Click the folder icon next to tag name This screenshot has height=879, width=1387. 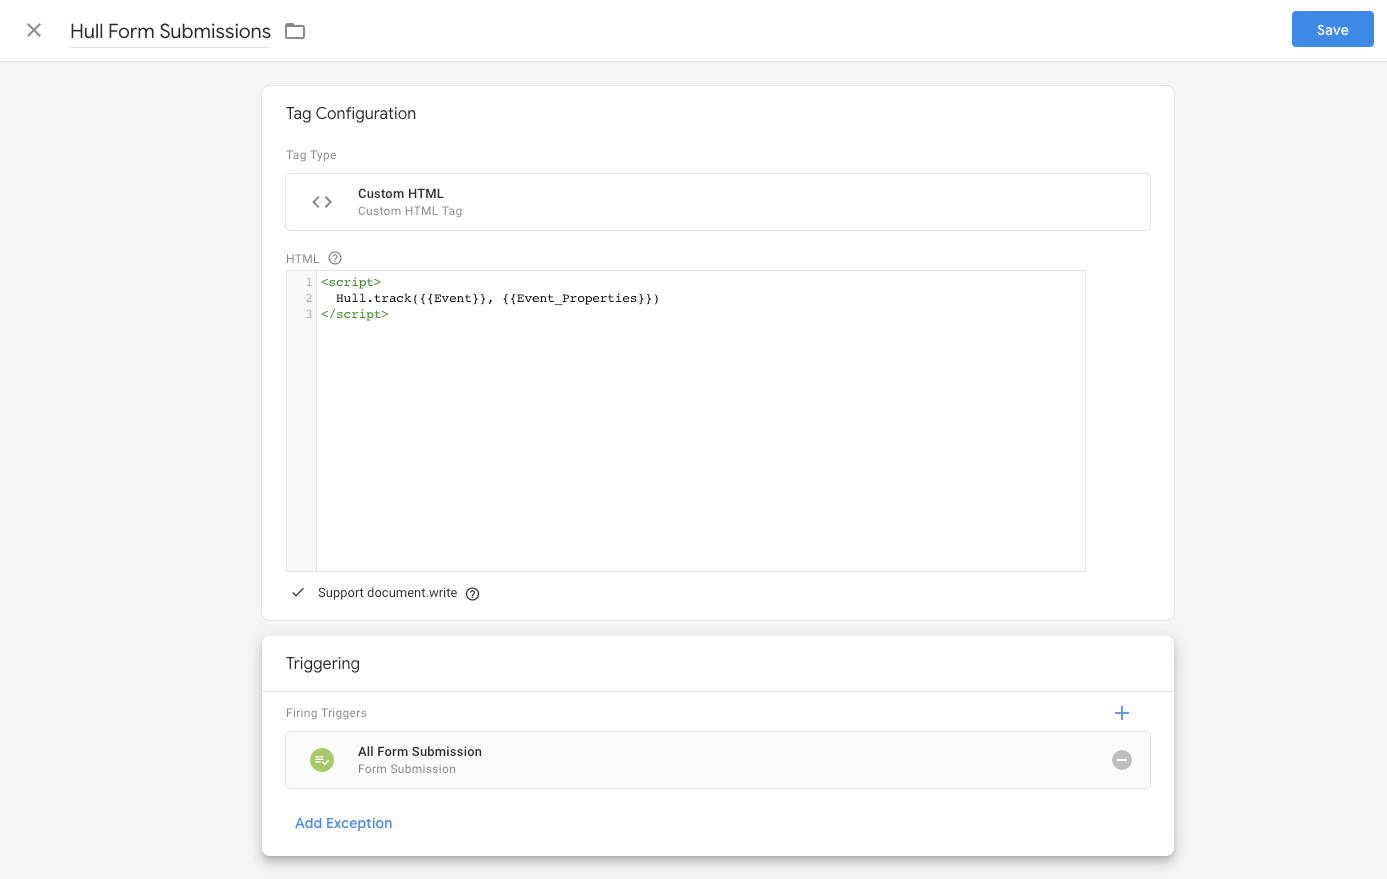(x=295, y=31)
